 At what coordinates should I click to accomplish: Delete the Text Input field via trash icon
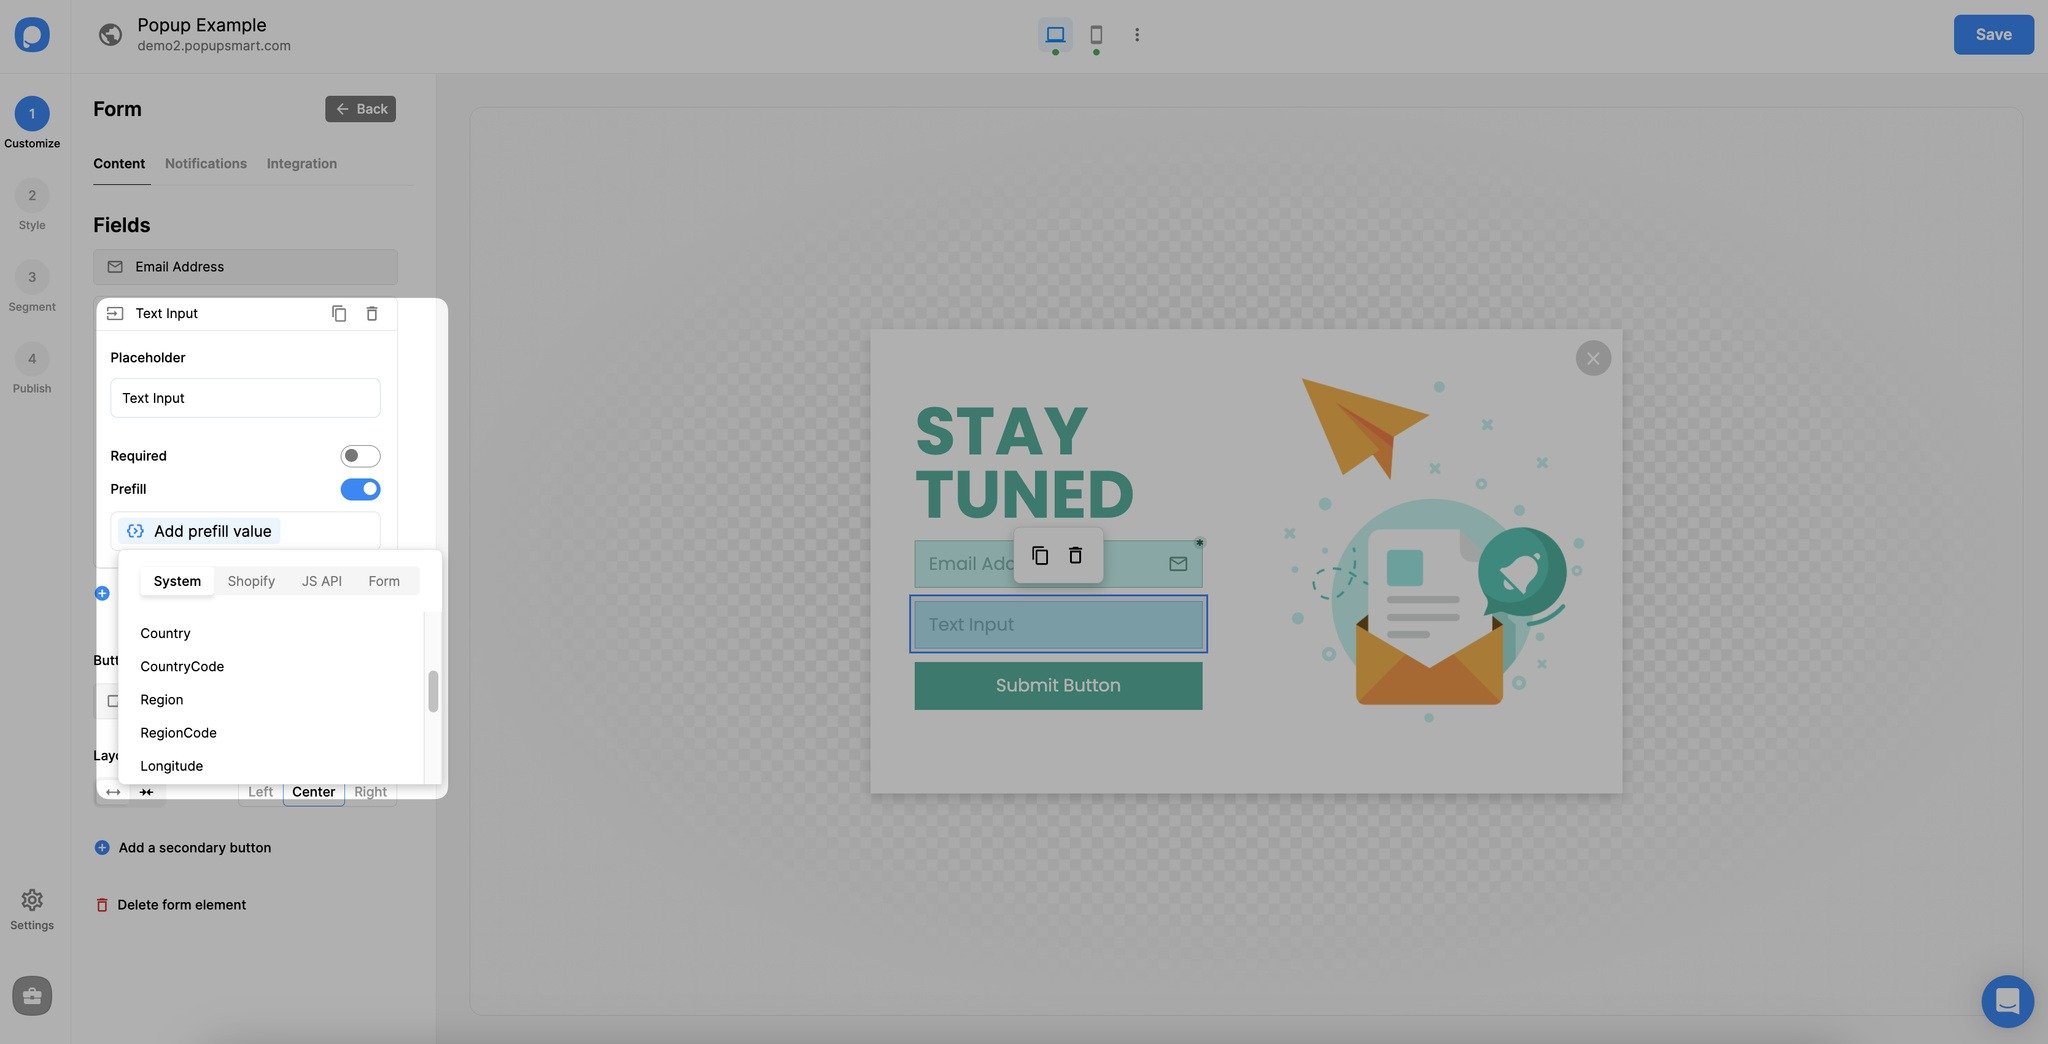(372, 314)
